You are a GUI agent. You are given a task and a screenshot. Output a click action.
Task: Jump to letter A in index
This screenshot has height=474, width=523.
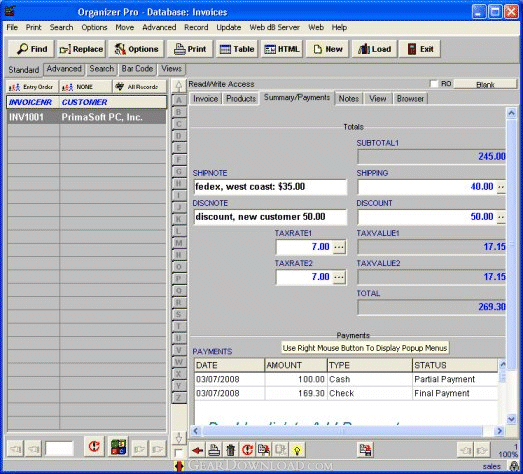179,100
